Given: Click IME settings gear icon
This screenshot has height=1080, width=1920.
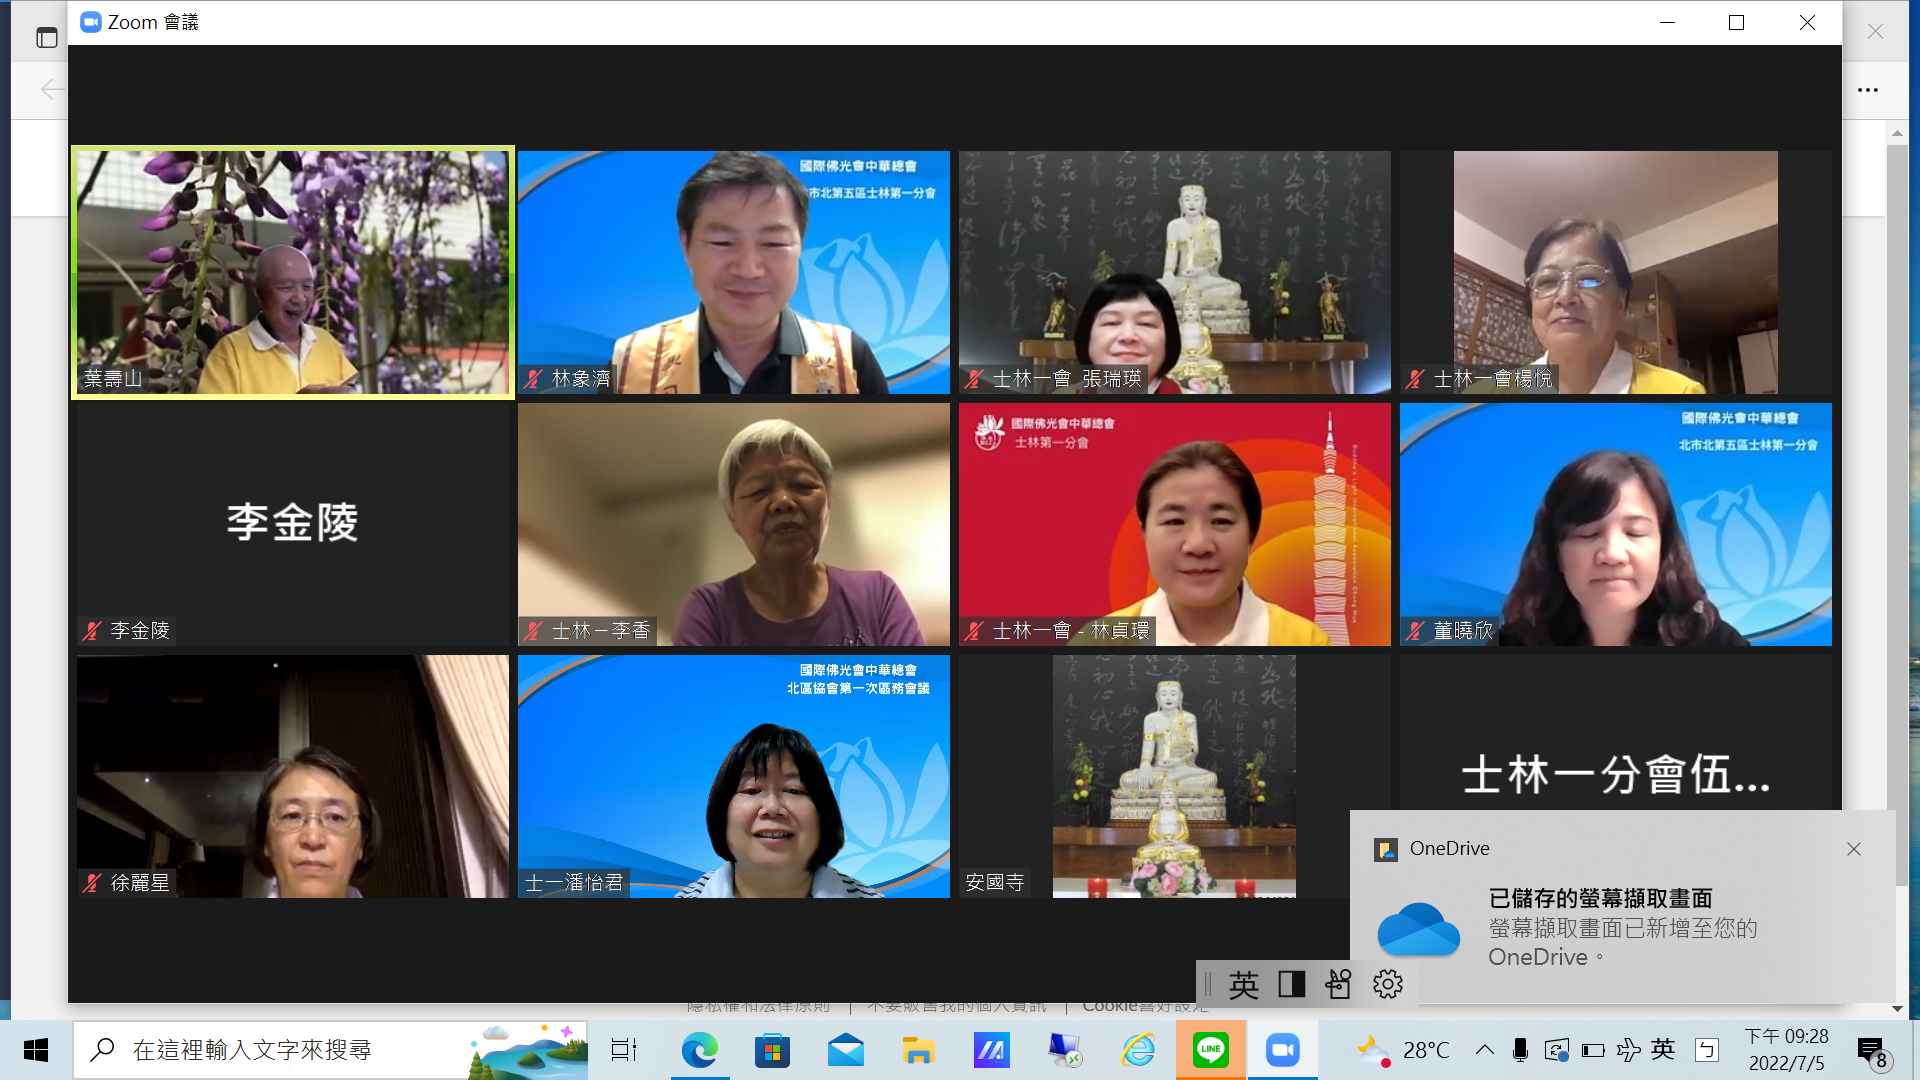Looking at the screenshot, I should tap(1387, 985).
